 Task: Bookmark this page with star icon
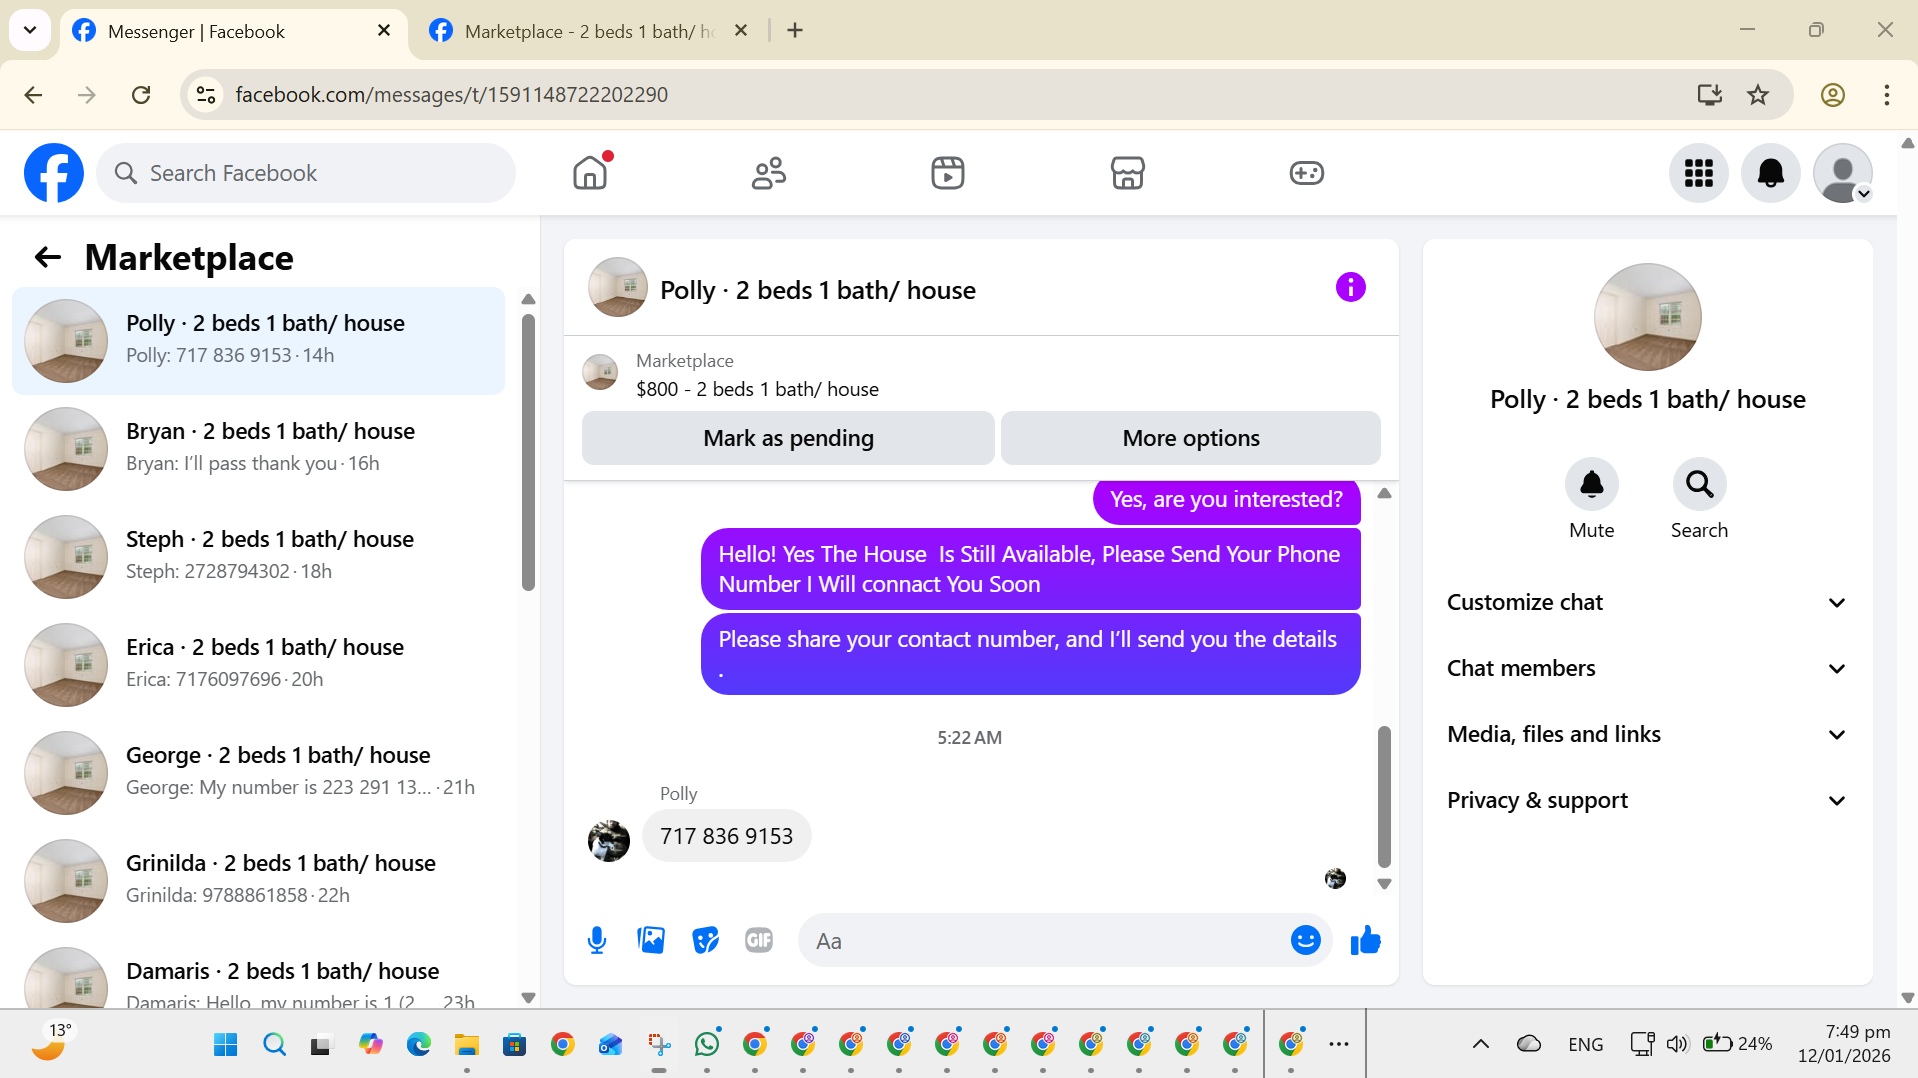point(1757,95)
